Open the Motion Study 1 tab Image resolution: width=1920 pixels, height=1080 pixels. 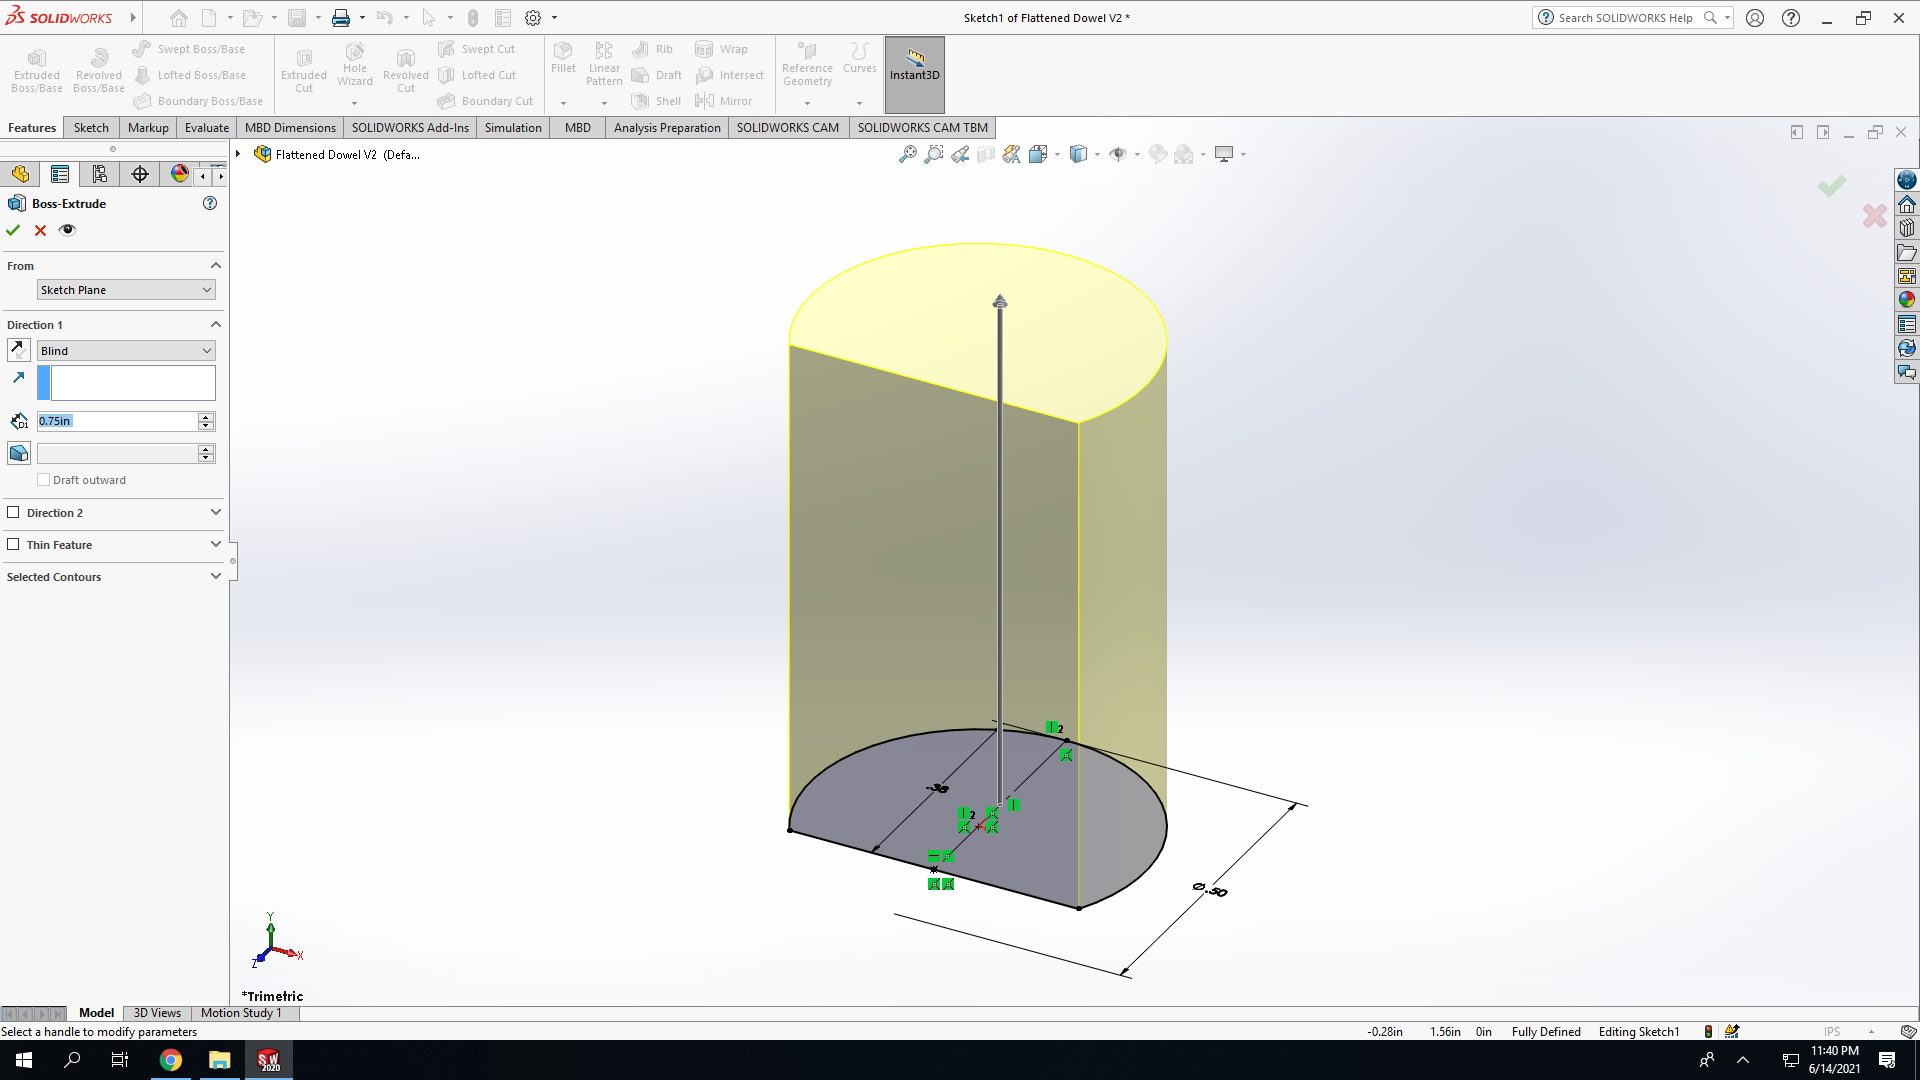[x=241, y=1013]
